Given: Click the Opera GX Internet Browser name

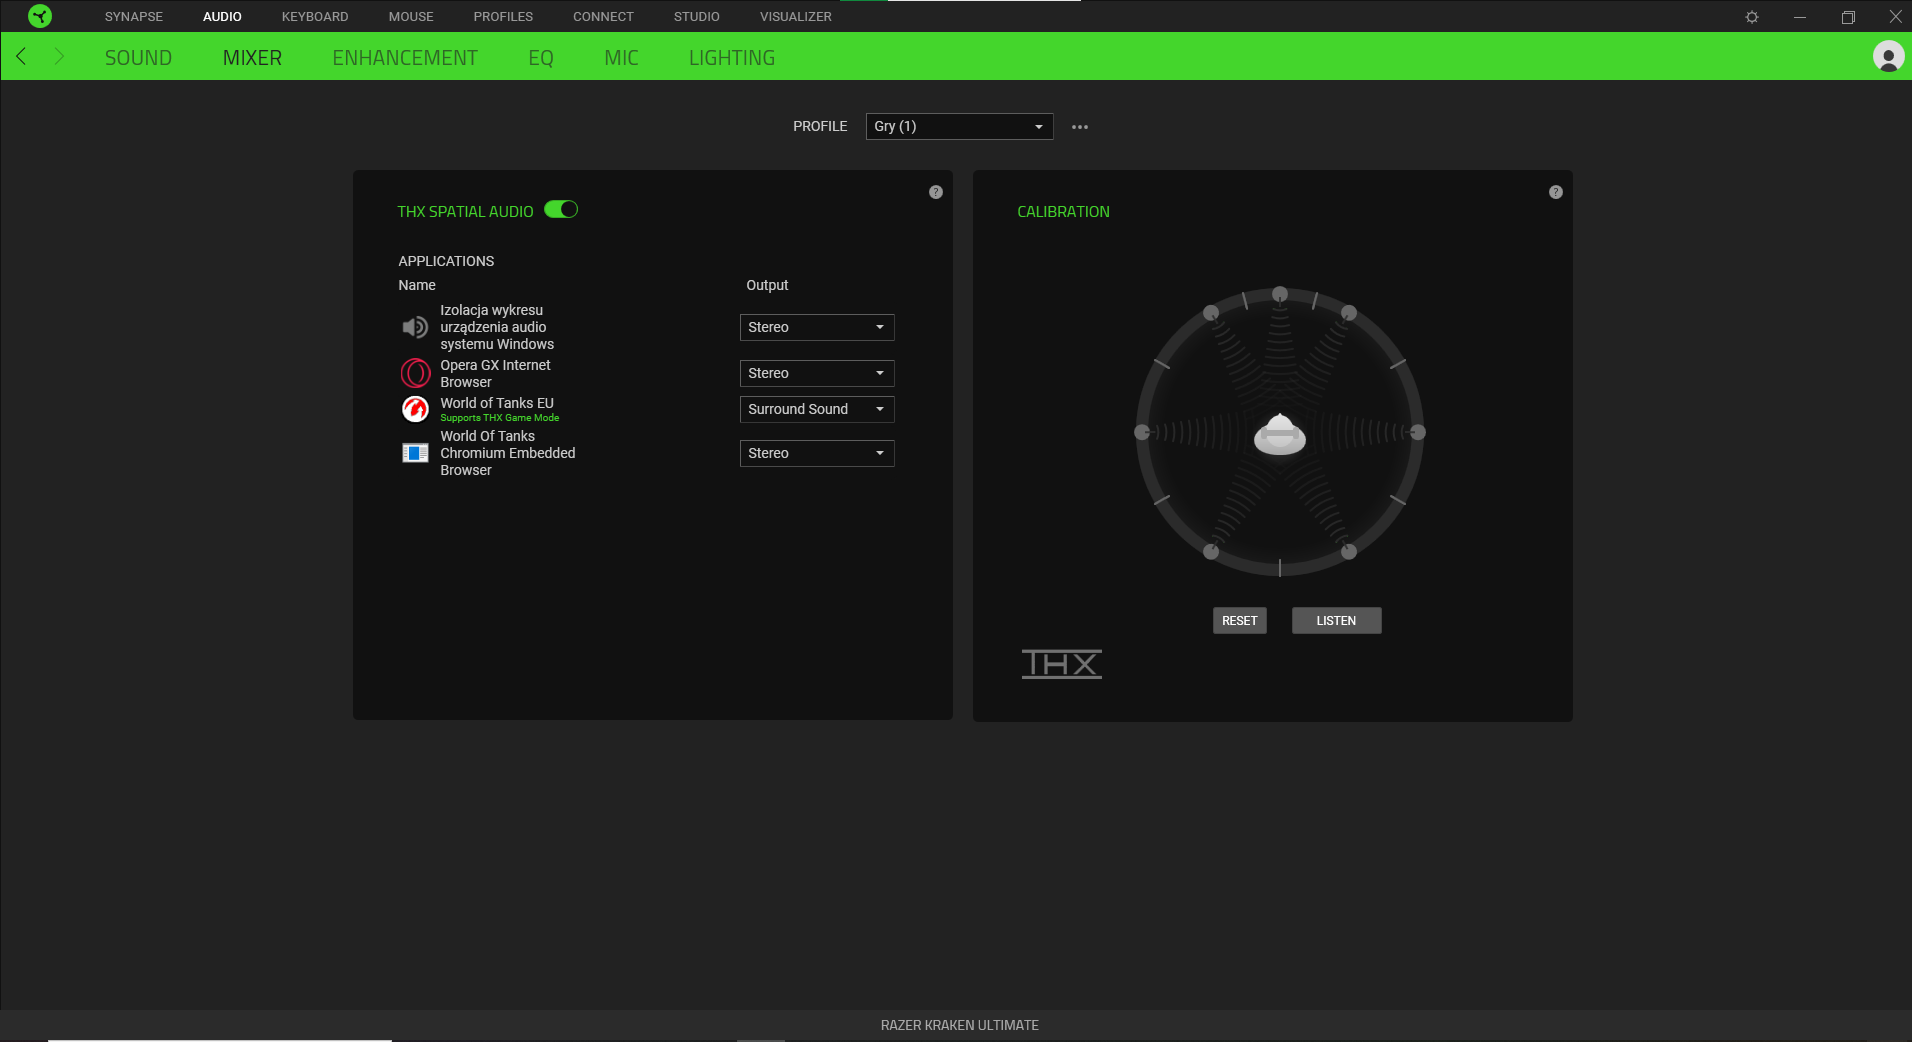Looking at the screenshot, I should (x=496, y=373).
